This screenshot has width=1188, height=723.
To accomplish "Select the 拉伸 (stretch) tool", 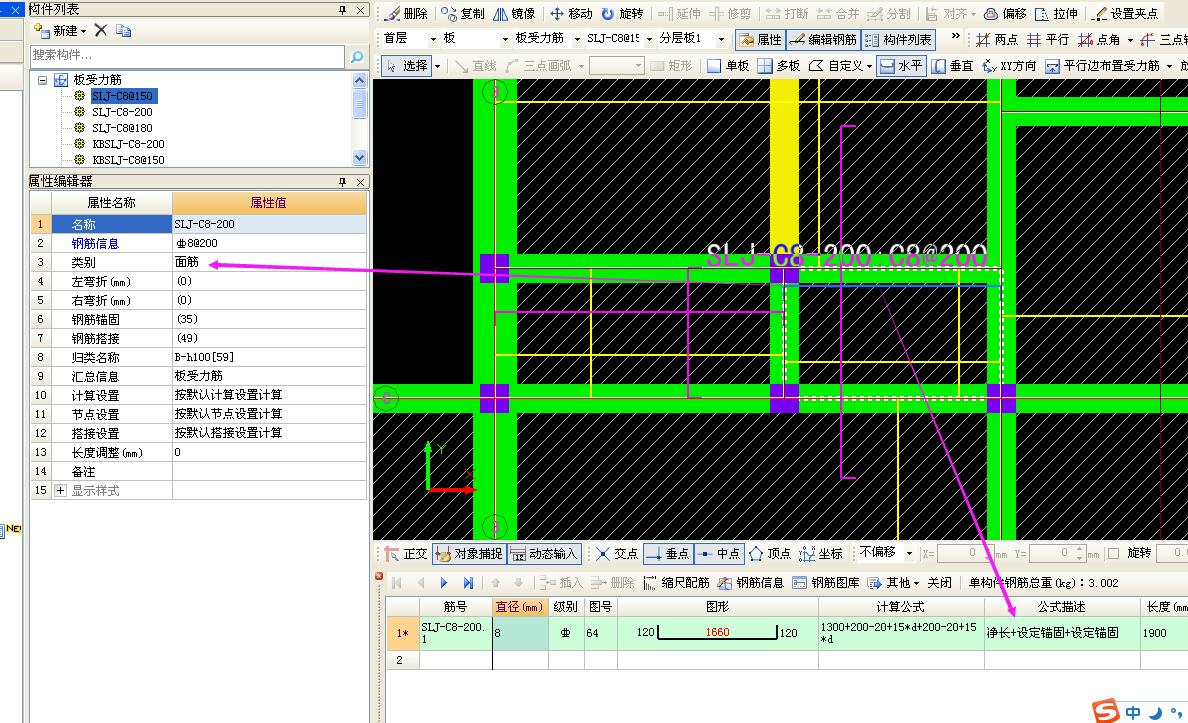I will (1056, 14).
